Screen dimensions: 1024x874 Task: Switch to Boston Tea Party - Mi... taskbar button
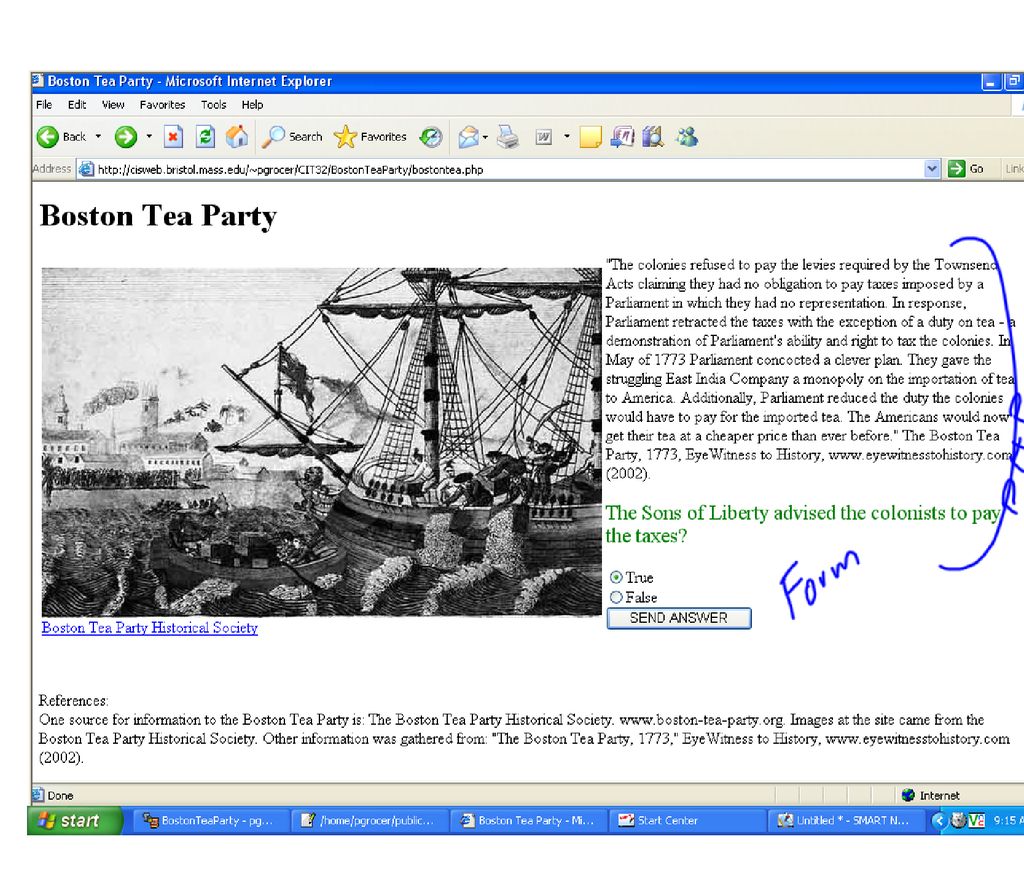(528, 820)
